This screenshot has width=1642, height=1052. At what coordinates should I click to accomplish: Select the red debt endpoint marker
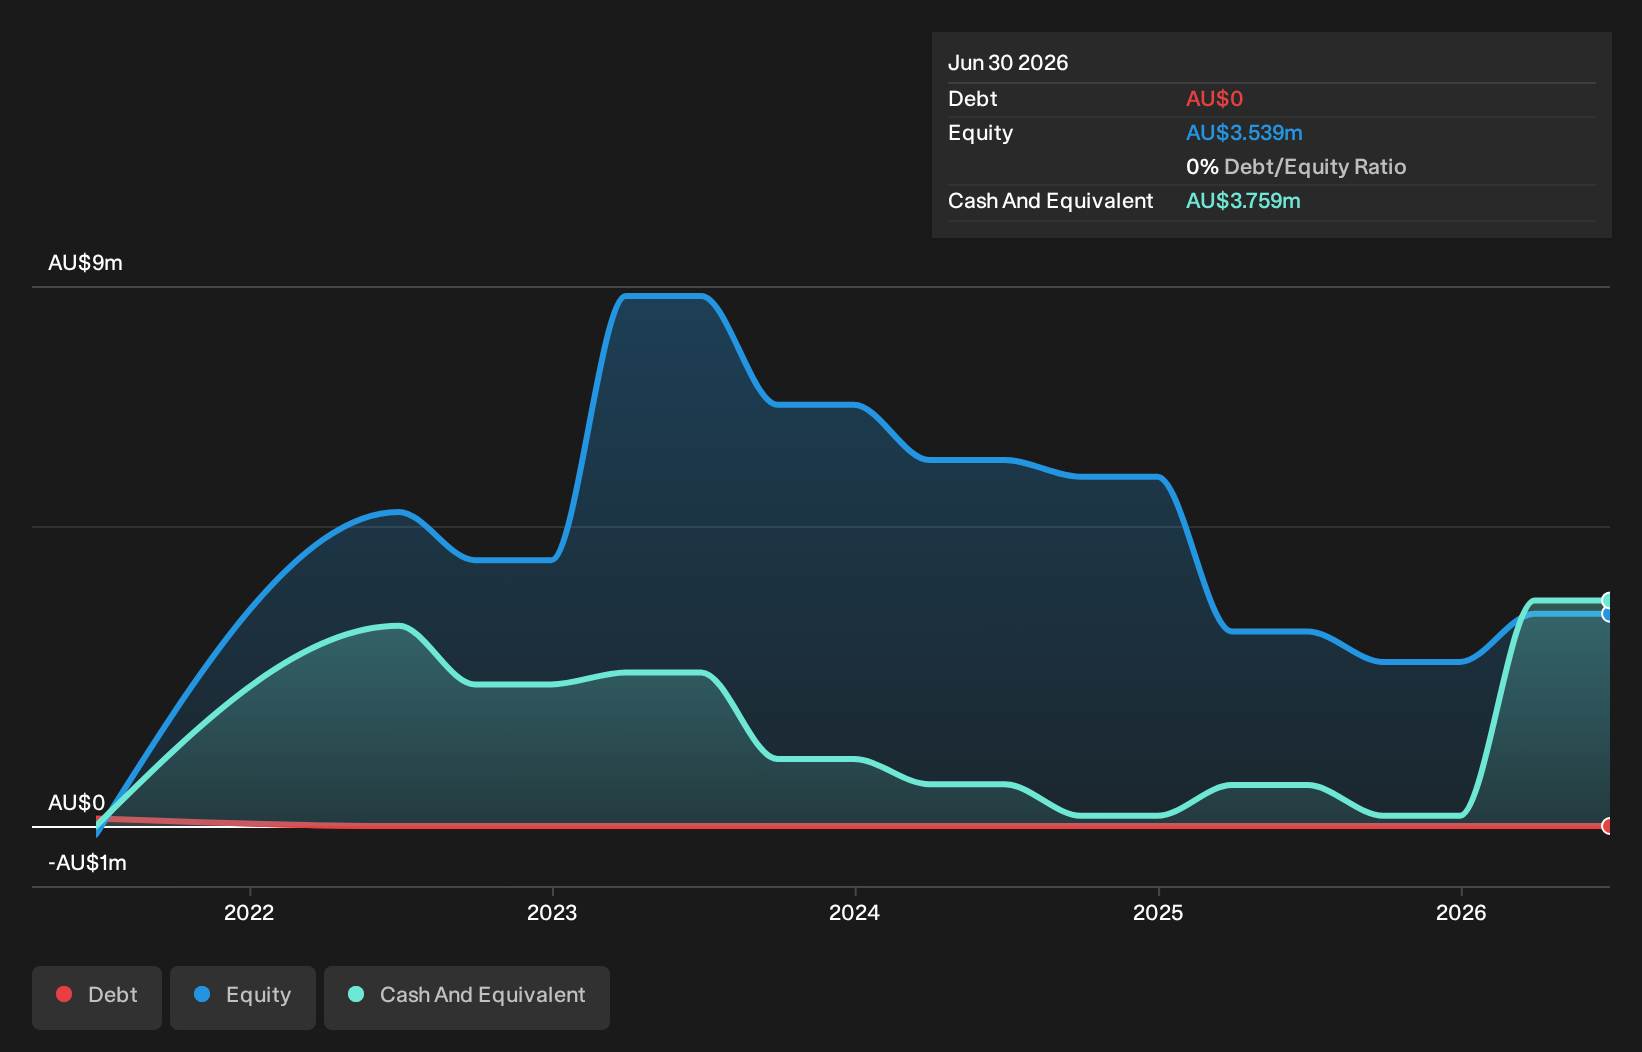tap(1608, 826)
